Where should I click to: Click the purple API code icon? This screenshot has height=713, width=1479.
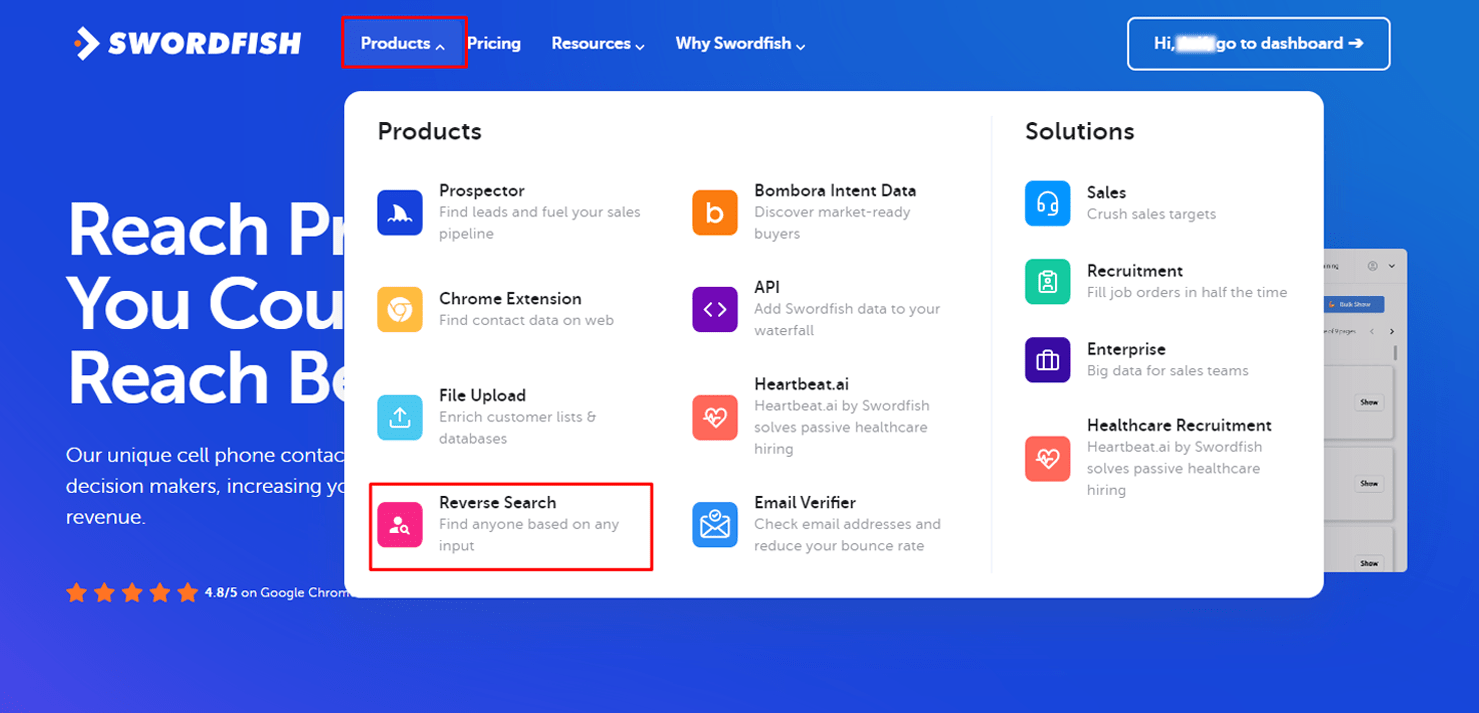pyautogui.click(x=714, y=309)
